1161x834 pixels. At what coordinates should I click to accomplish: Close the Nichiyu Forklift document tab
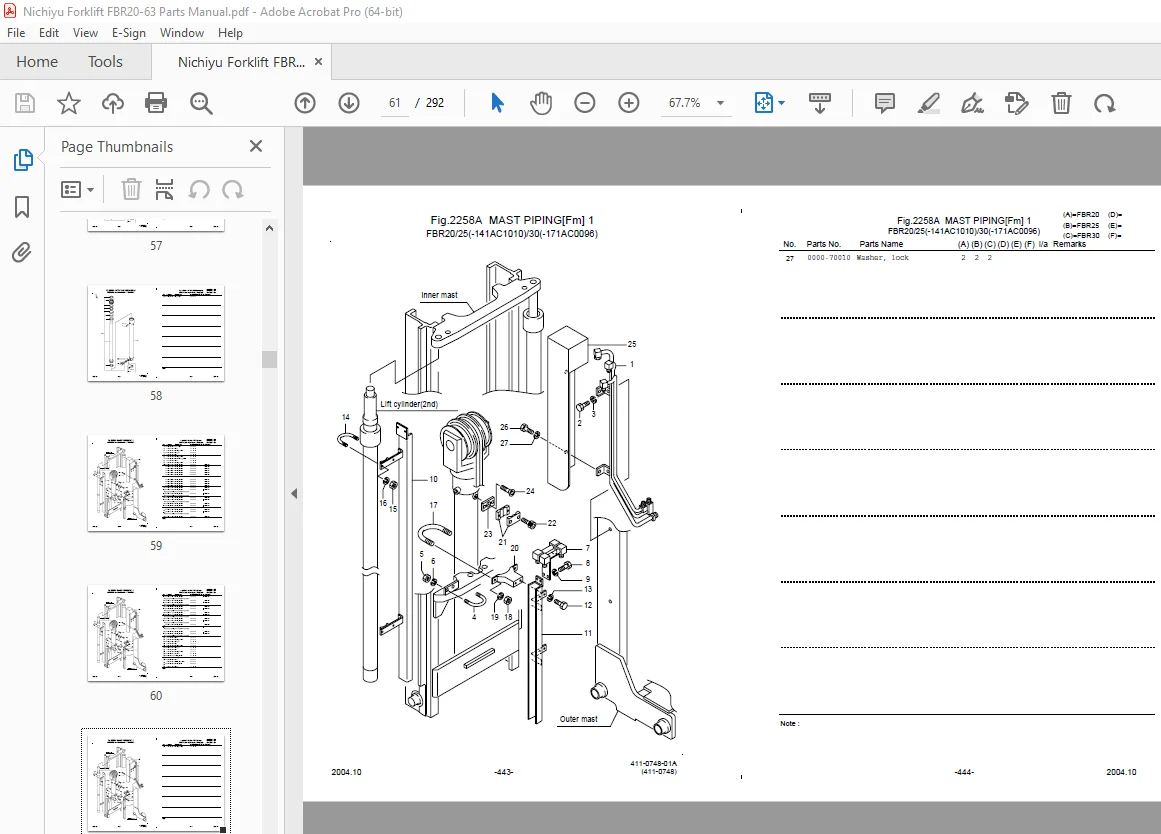click(318, 61)
